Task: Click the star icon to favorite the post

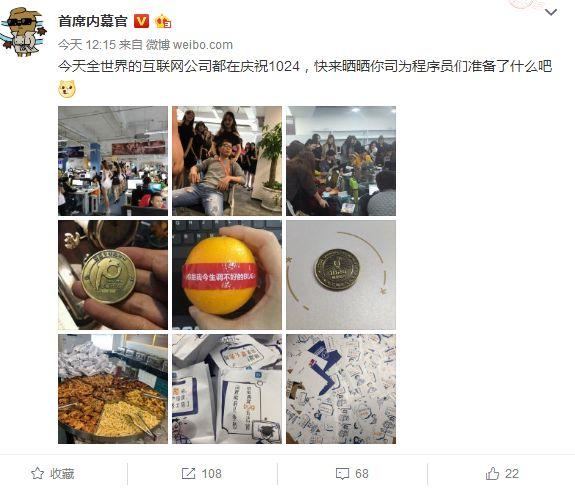Action: pos(37,474)
